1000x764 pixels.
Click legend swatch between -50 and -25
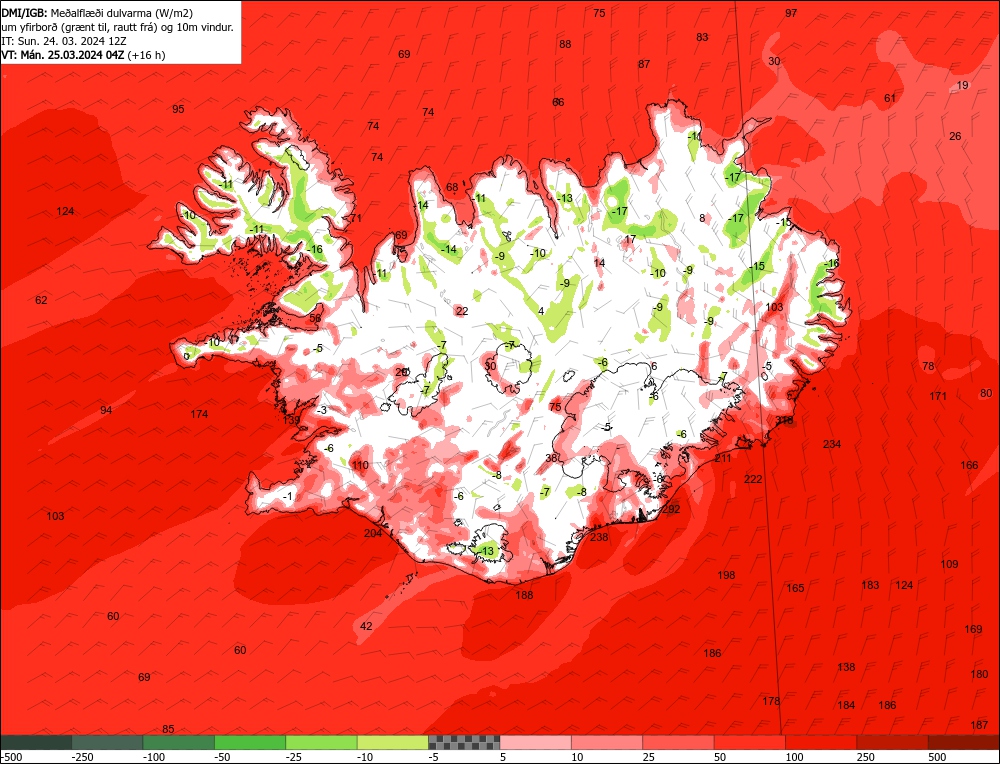click(250, 742)
